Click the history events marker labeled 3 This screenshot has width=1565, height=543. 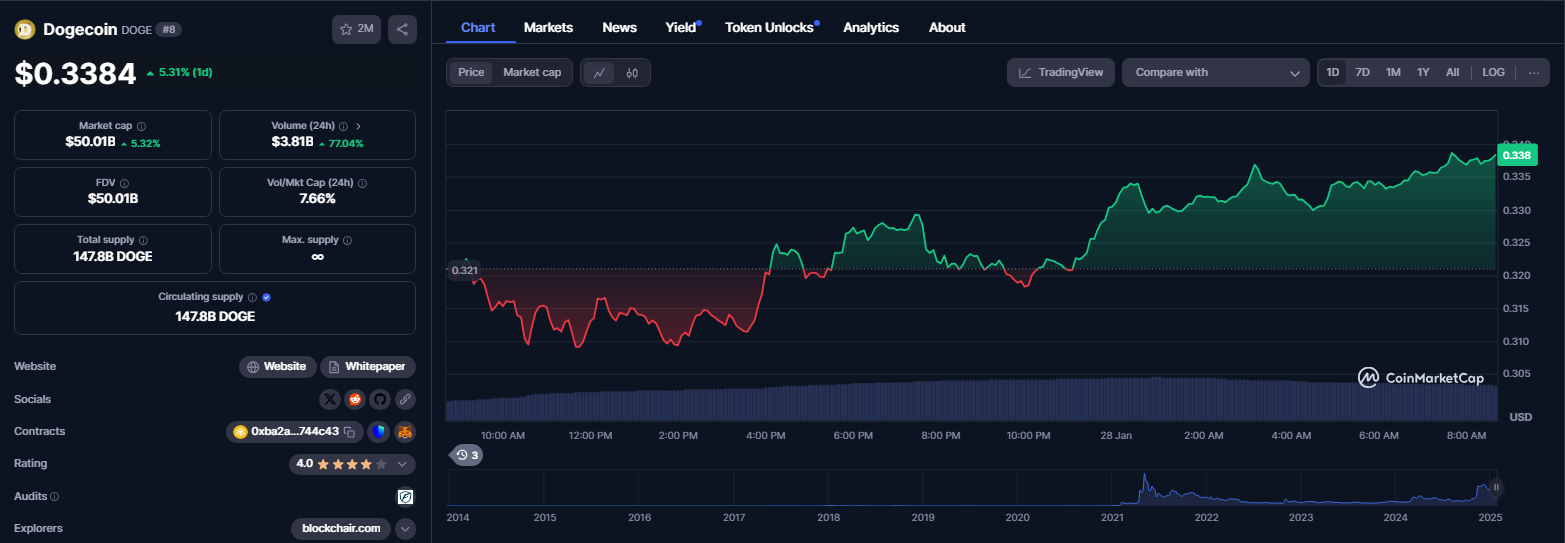coord(467,455)
